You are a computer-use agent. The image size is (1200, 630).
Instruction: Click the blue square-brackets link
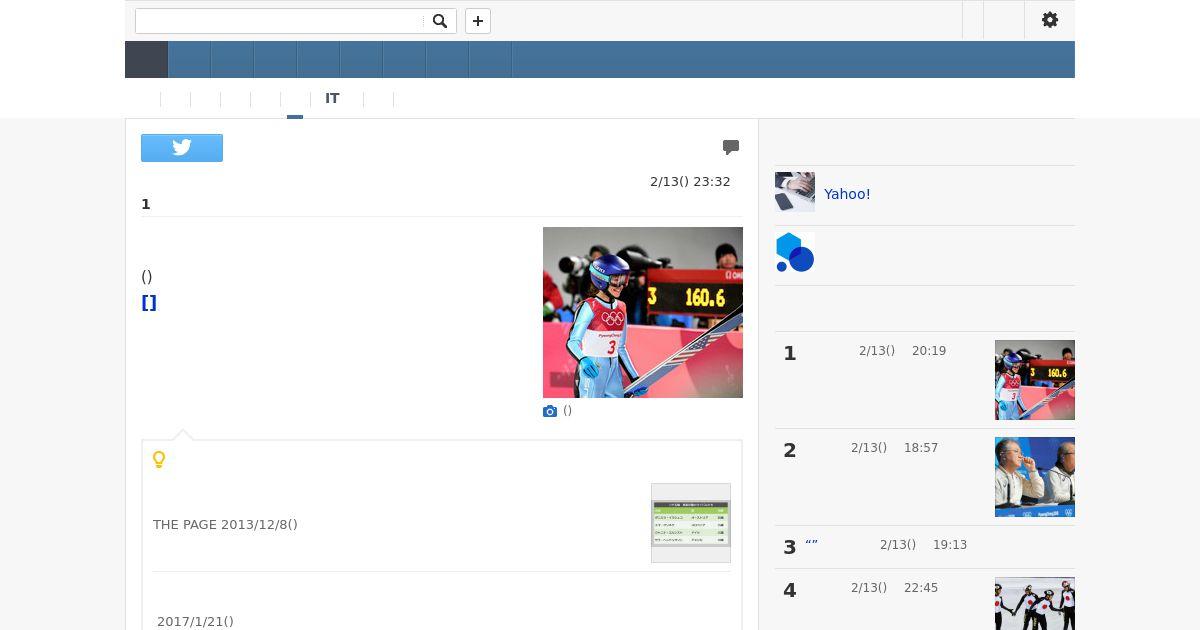coord(149,303)
